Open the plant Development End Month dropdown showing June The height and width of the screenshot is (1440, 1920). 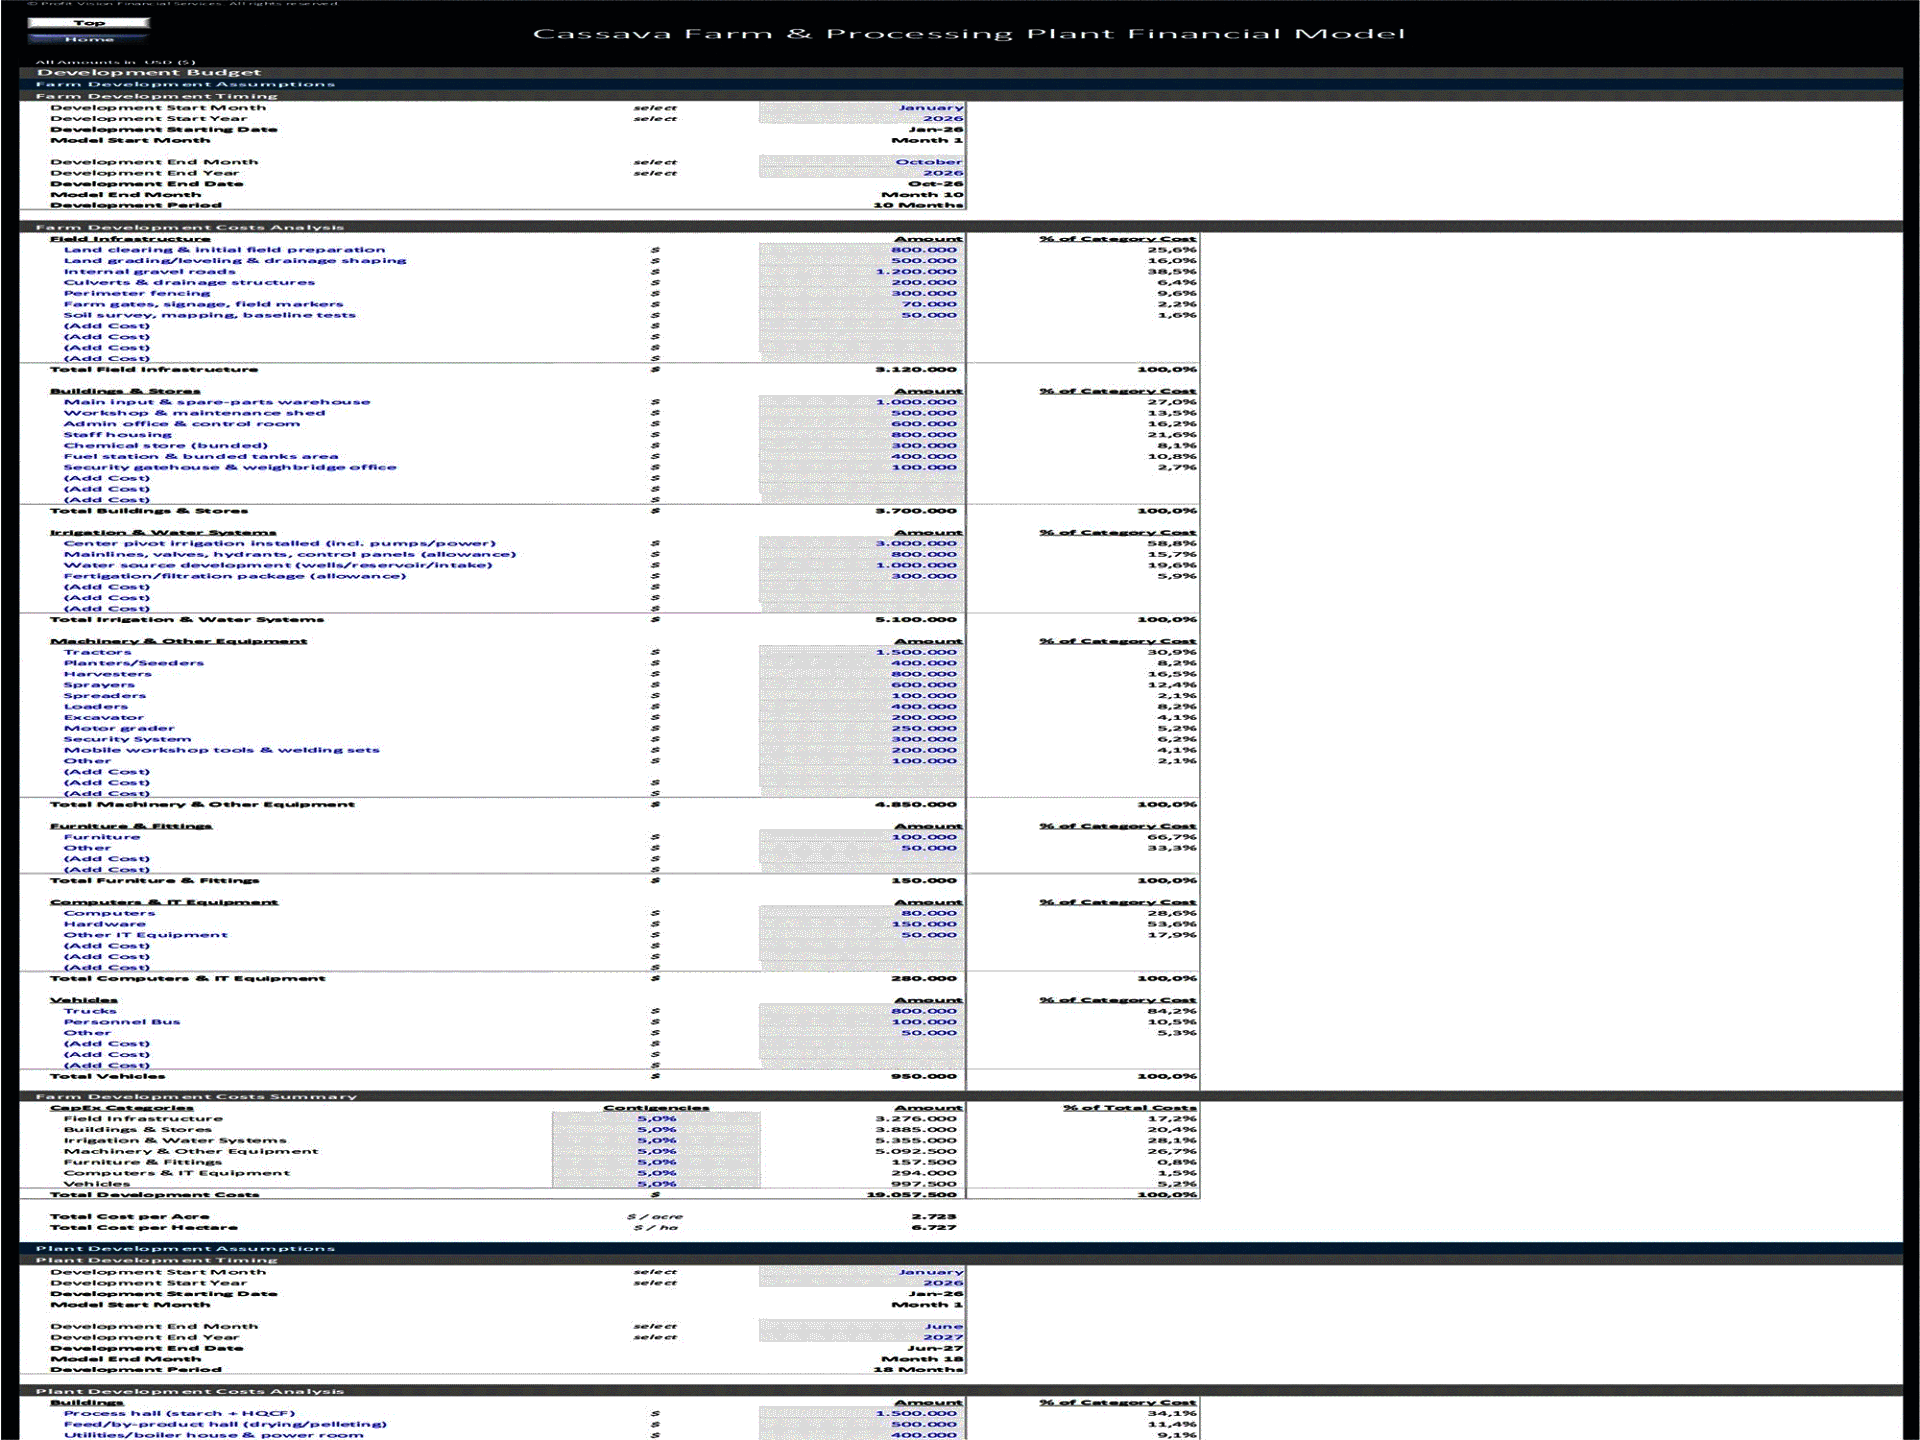pos(861,1326)
